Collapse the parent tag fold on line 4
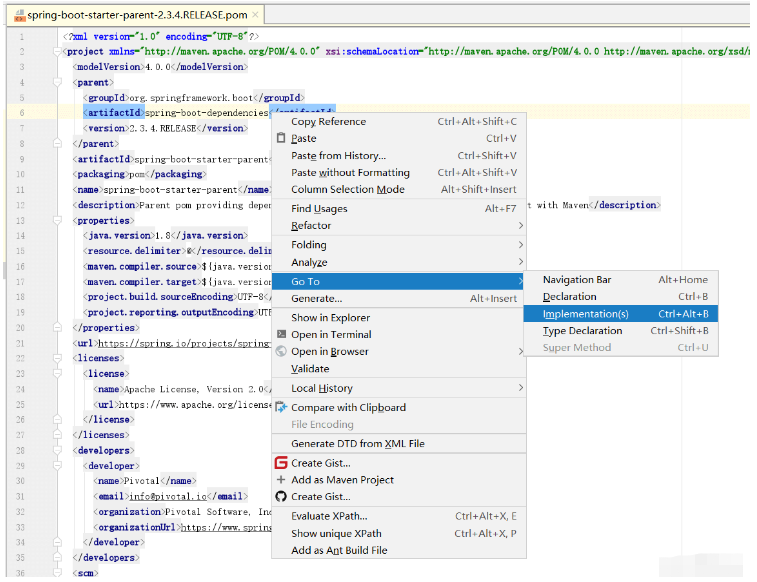Screen dimensions: 757x582 coord(57,82)
